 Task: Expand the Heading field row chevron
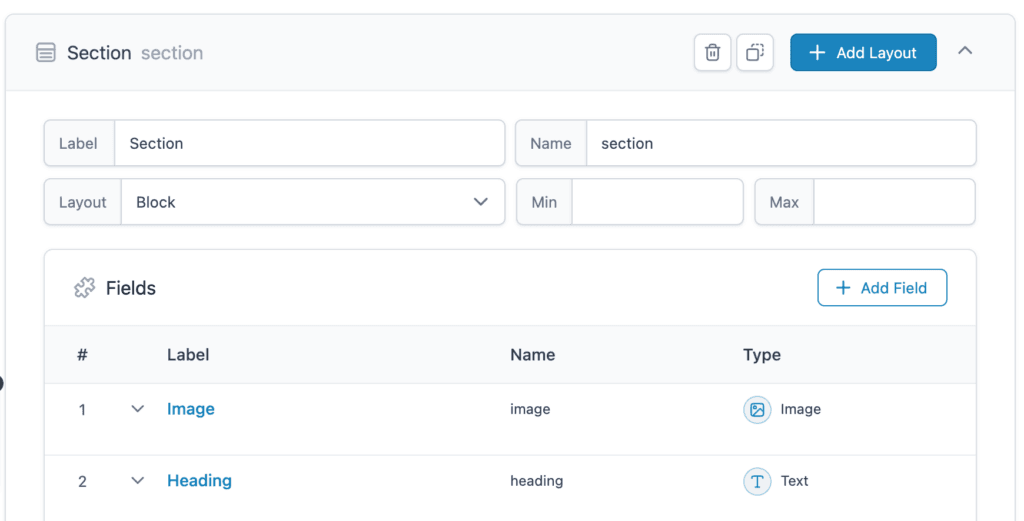(x=137, y=481)
